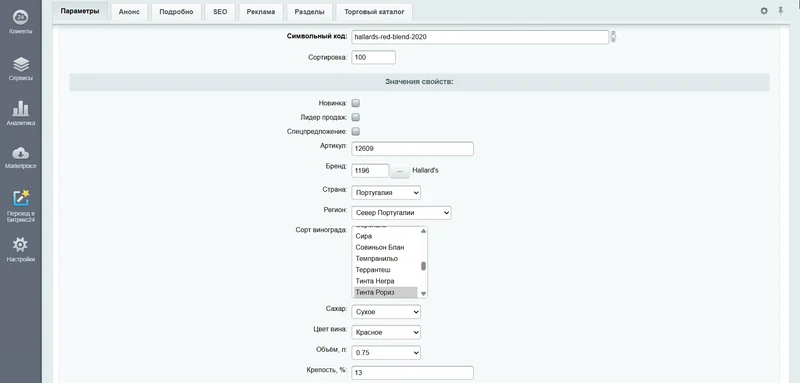Viewport: 800px width, 383px height.
Task: Toggle the Новинка checkbox
Action: [x=356, y=103]
